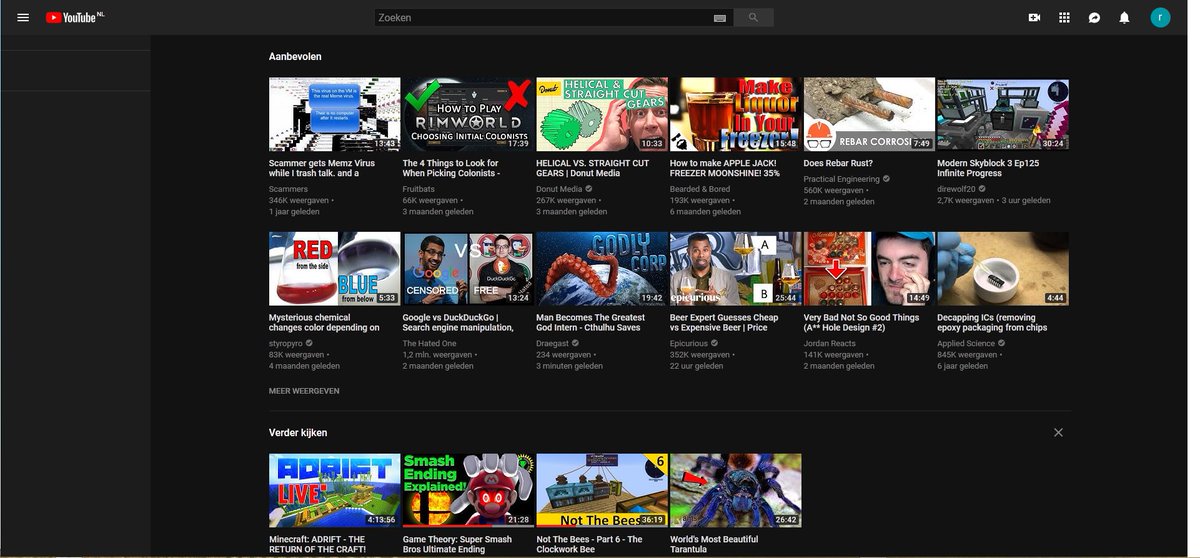Open Not The Bees thumbnail
Viewport: 1200px width, 558px height.
[602, 490]
